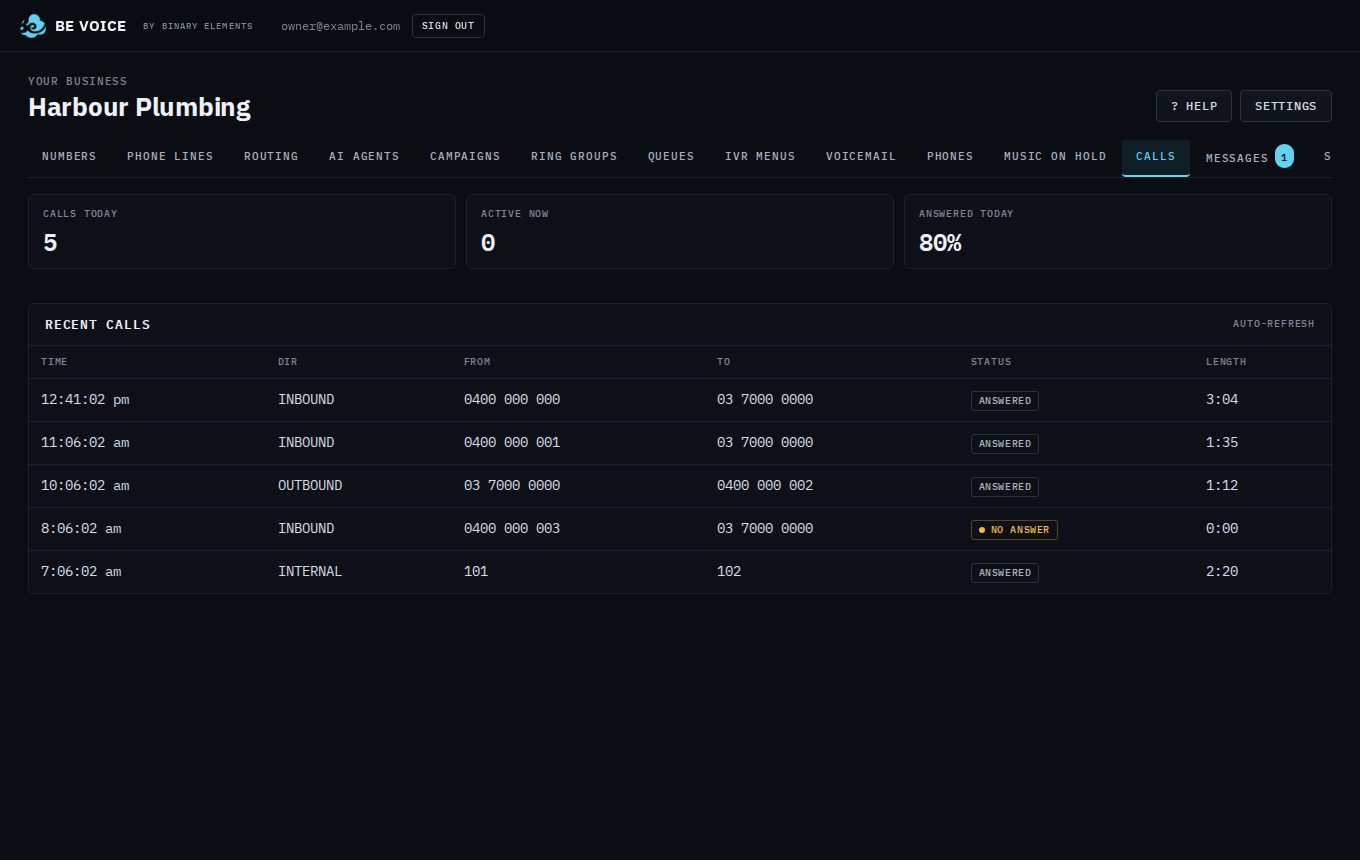
Task: Click the Length column header
Action: coord(1226,362)
